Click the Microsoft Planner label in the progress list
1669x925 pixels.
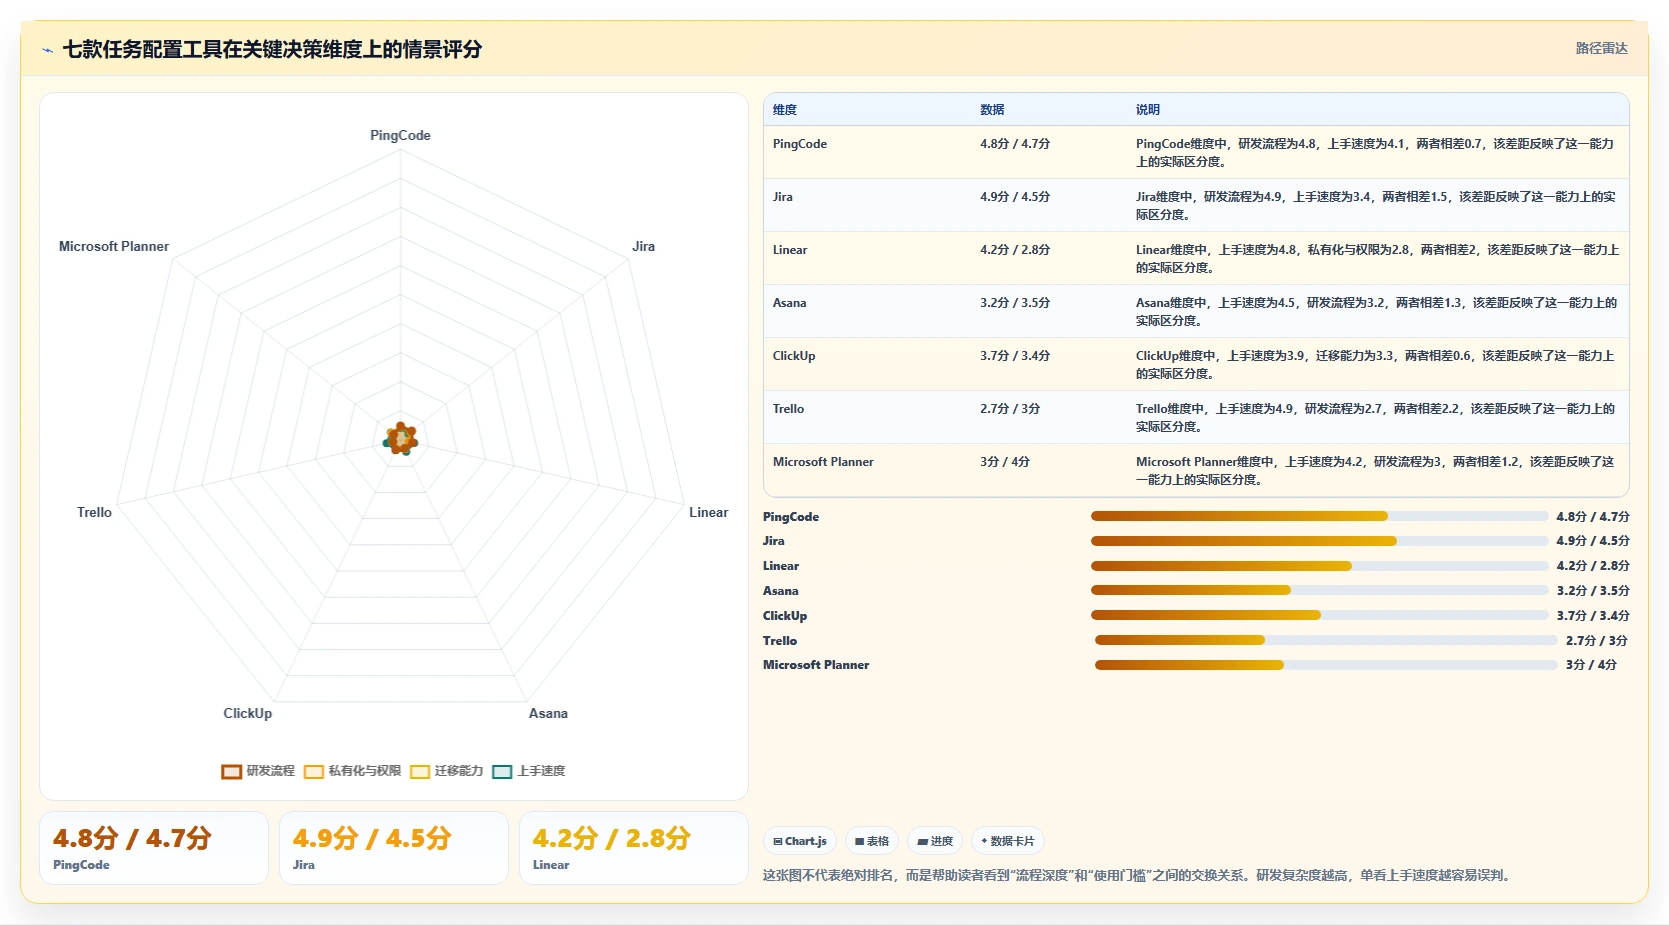pyautogui.click(x=816, y=665)
